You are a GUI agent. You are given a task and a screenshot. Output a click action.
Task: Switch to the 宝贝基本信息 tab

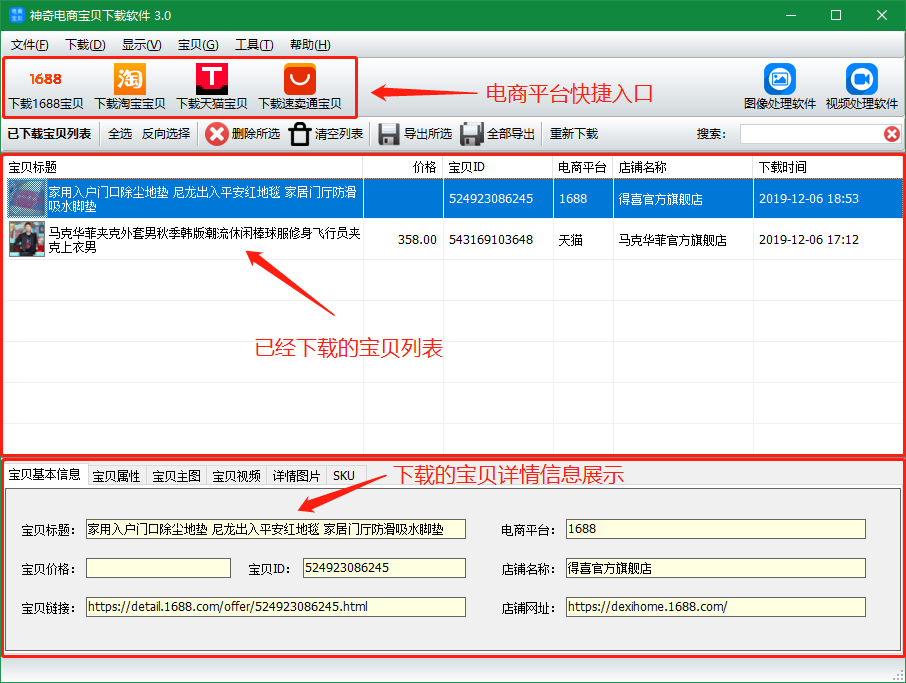[45, 474]
